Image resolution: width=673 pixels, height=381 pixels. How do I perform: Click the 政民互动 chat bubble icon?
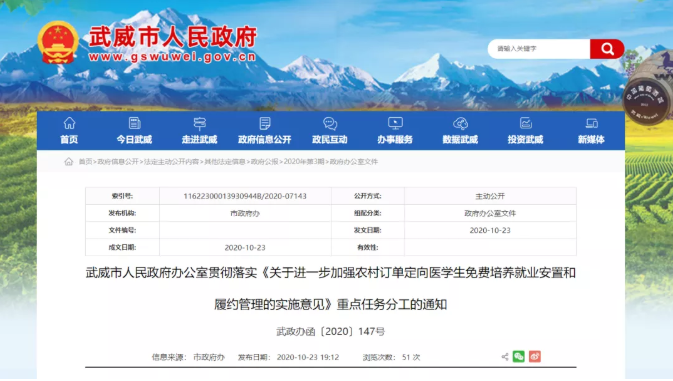point(330,124)
